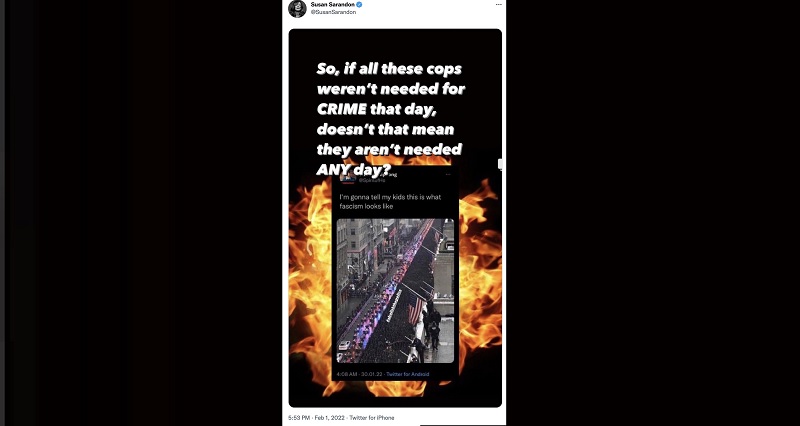The image size is (800, 426).
Task: Open the 5:53 PM Feb 1, 2022 timestamp
Action: [316, 418]
